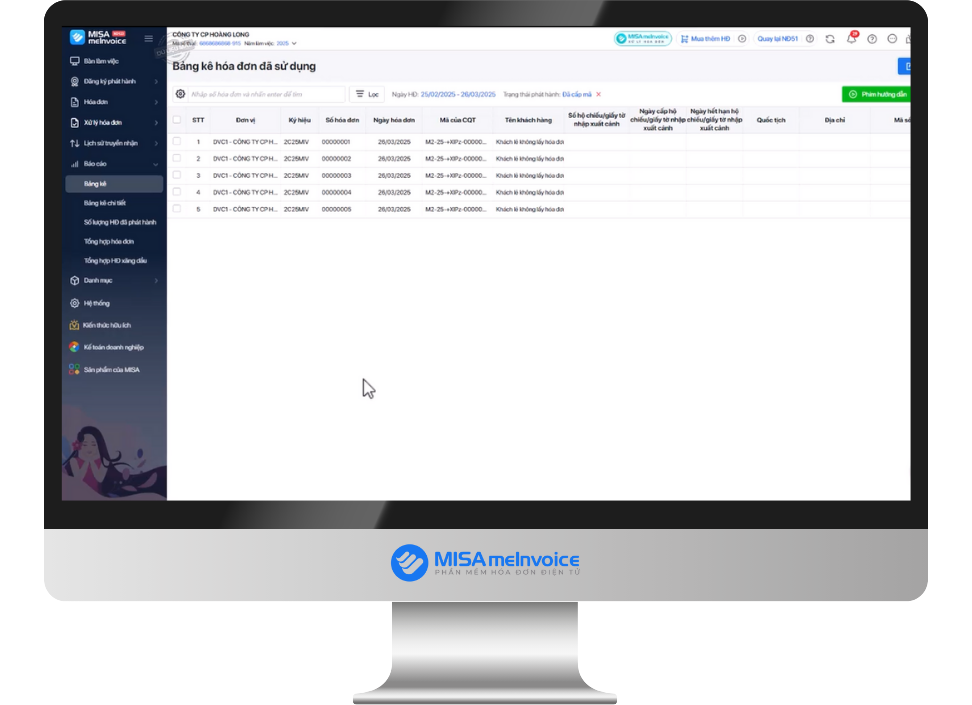Open the more options ellipsis icon
This screenshot has height=705, width=972.
[x=892, y=39]
